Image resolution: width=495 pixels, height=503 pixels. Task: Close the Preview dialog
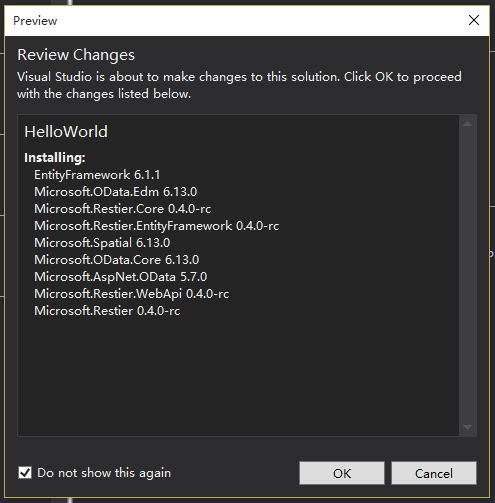point(474,20)
